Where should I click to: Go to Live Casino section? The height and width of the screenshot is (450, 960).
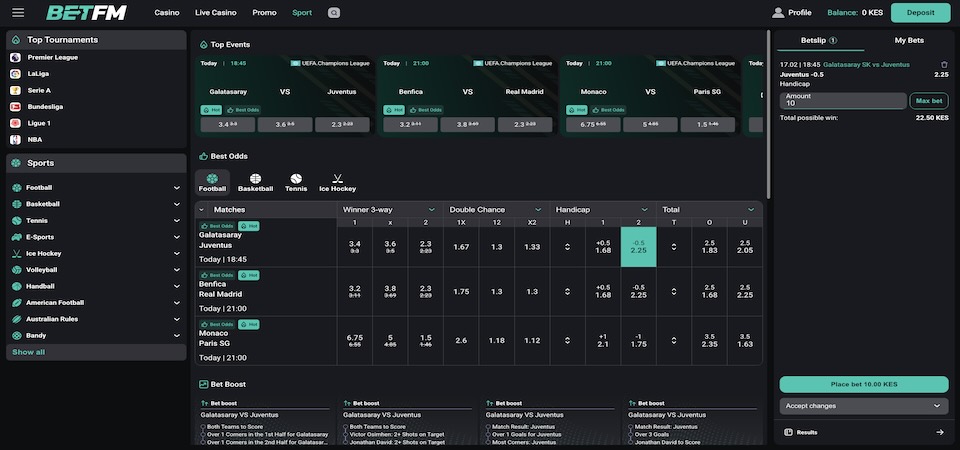coord(216,13)
